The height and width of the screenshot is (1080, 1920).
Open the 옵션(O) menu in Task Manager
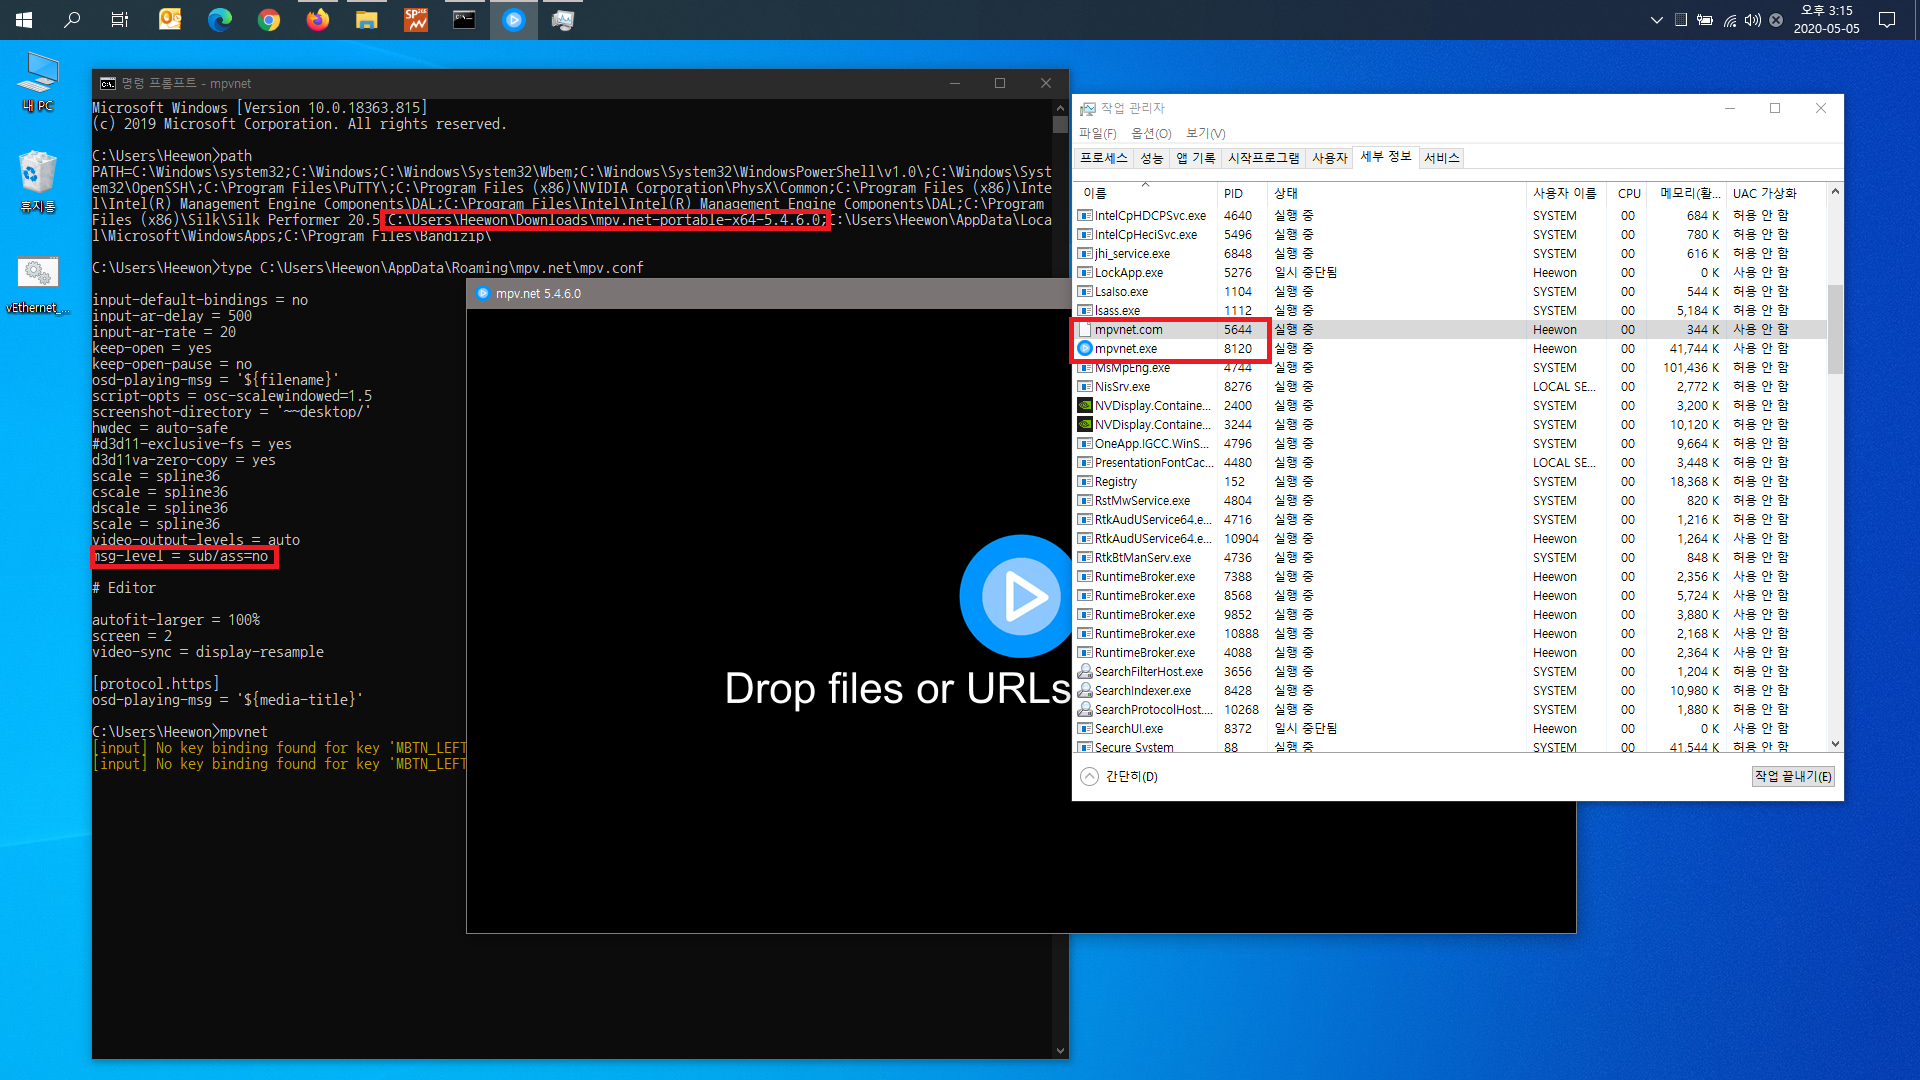click(1150, 133)
